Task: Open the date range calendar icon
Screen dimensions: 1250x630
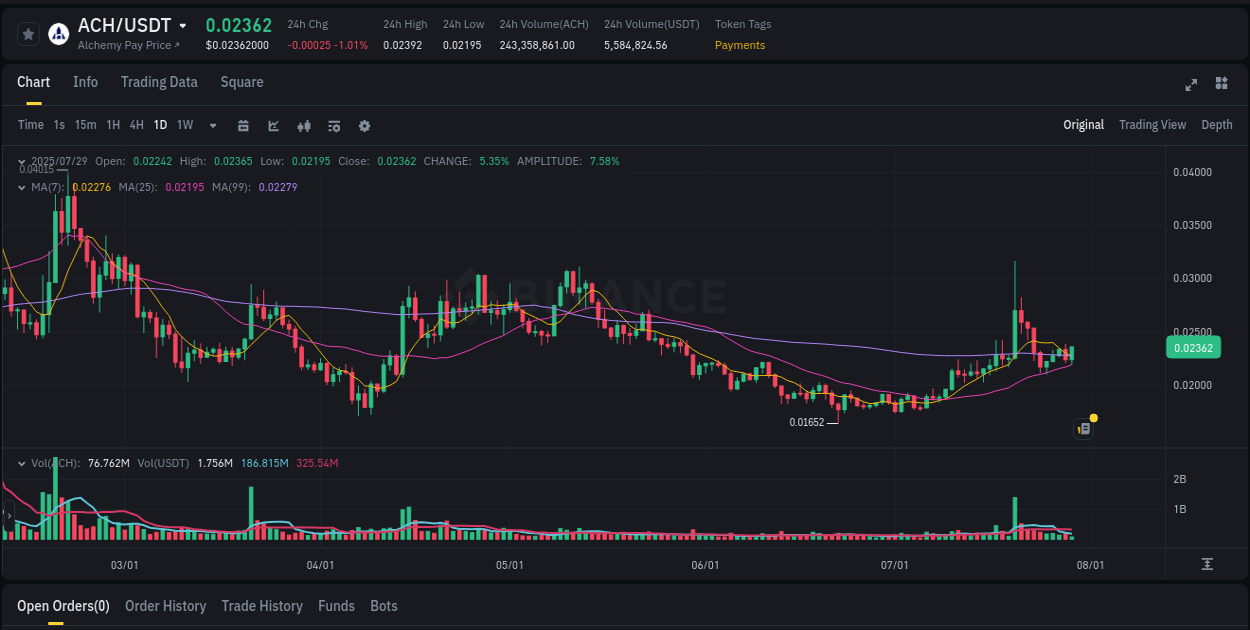Action: click(243, 126)
